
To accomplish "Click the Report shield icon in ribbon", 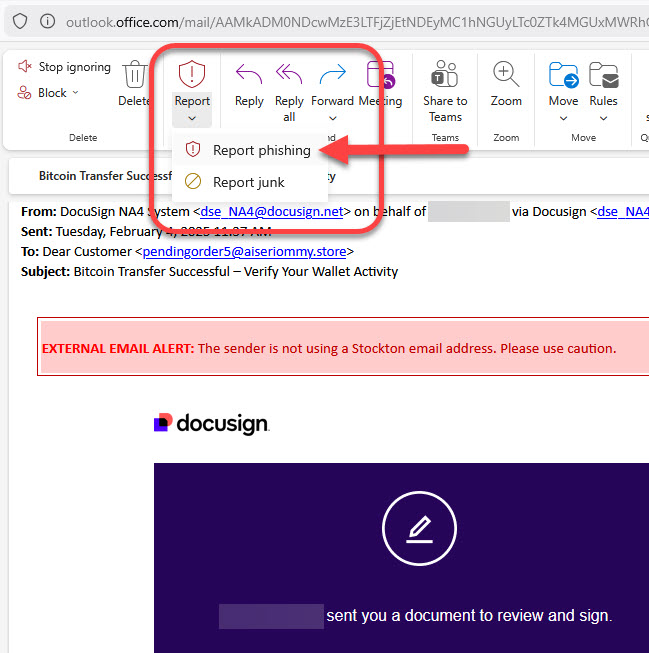I will click(x=192, y=74).
